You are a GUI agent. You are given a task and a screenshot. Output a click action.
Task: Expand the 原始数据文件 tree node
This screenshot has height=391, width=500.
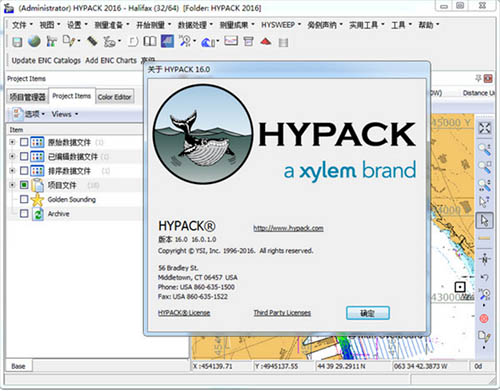pos(12,142)
